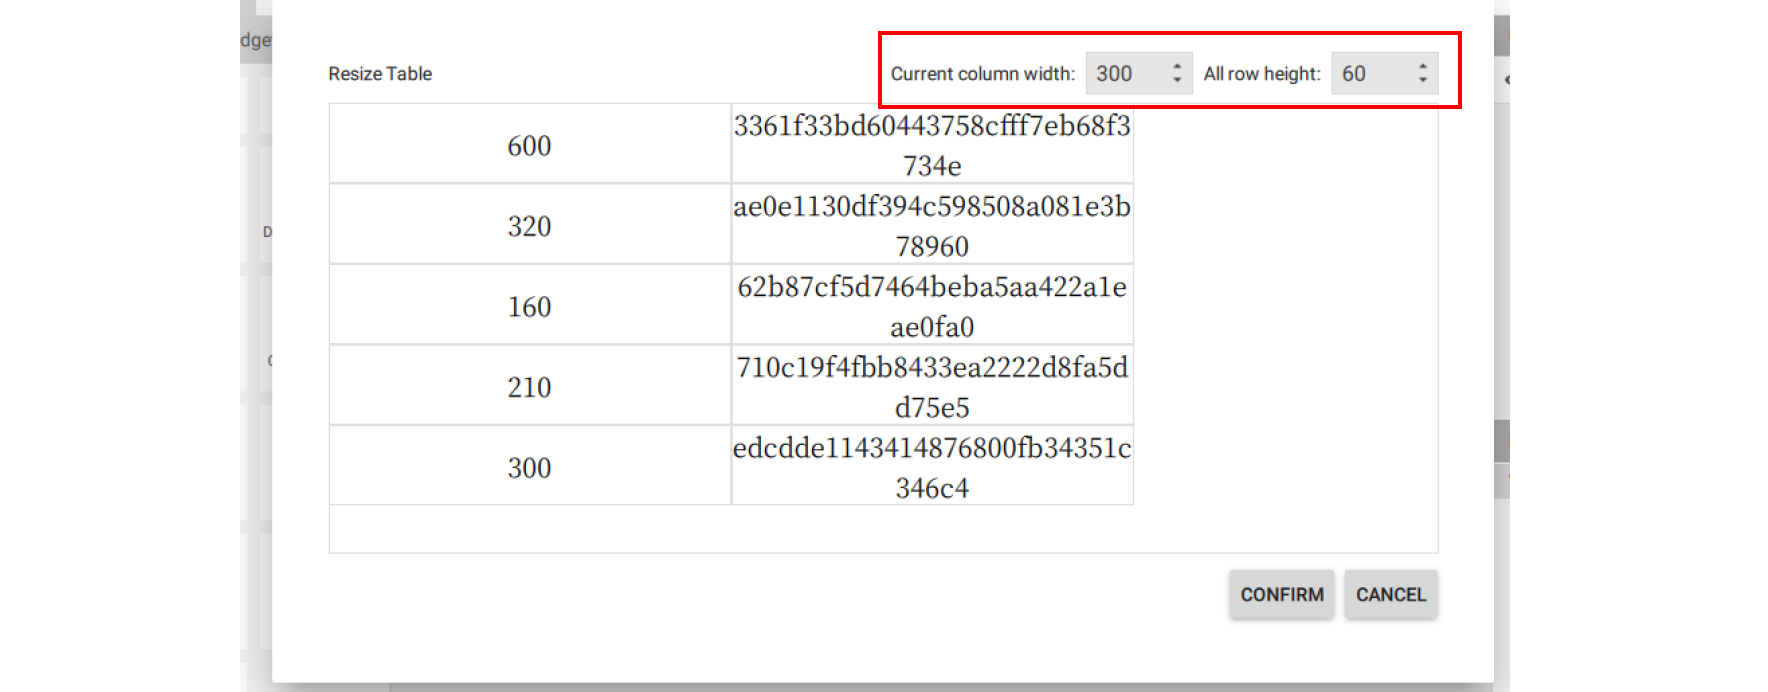Focus the All row height input field

(x=1372, y=74)
